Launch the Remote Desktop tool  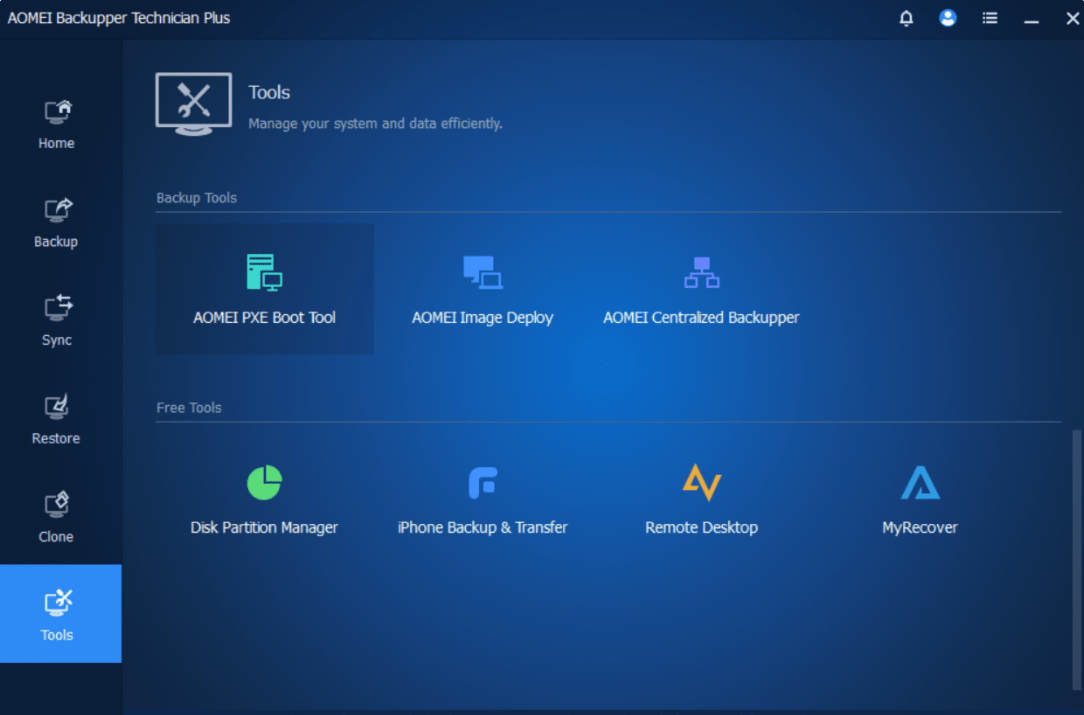coord(700,498)
